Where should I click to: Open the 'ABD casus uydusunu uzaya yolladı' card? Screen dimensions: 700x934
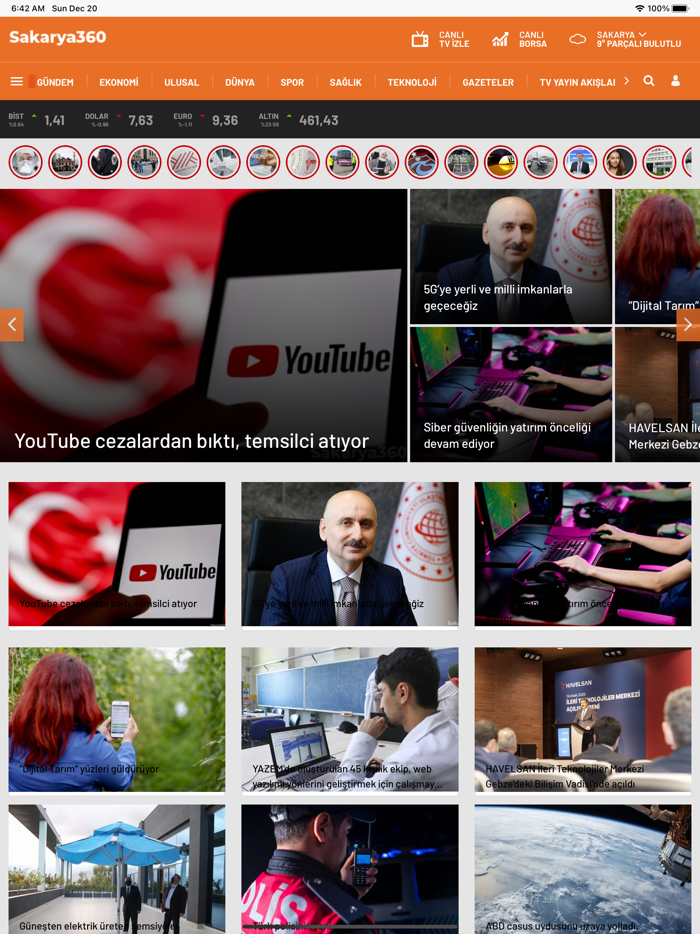tap(583, 869)
